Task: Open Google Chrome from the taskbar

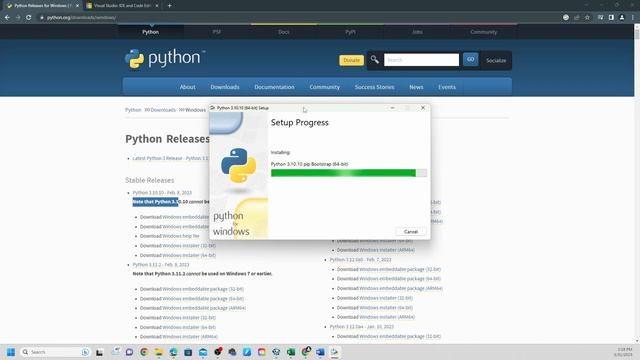Action: tap(144, 352)
